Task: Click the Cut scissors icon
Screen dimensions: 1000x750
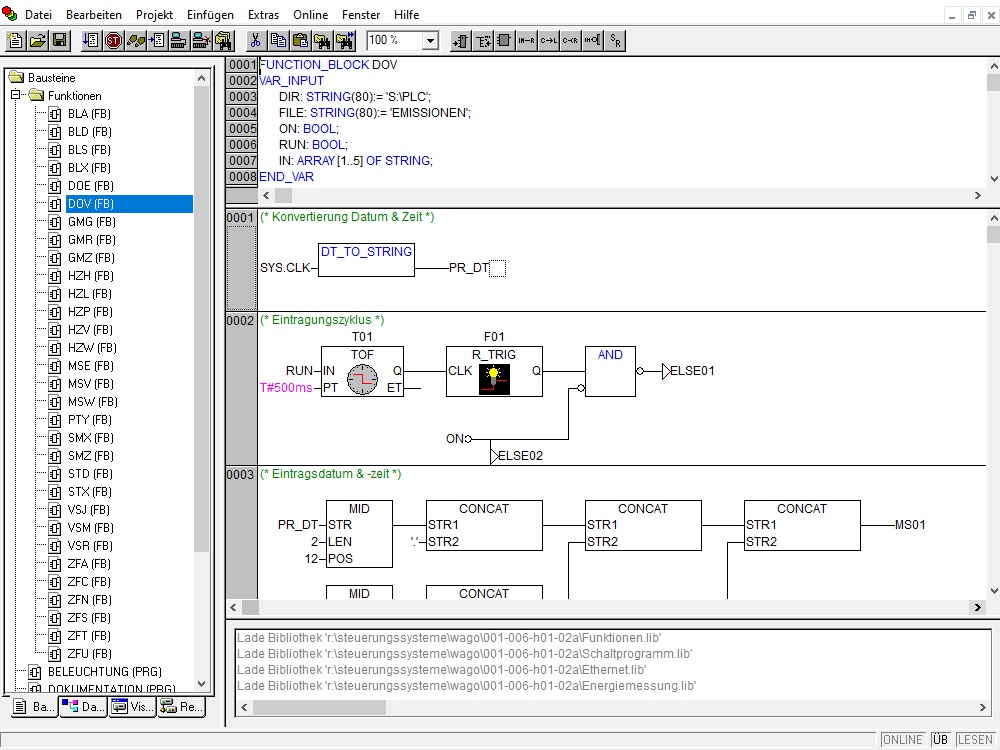Action: click(x=255, y=40)
